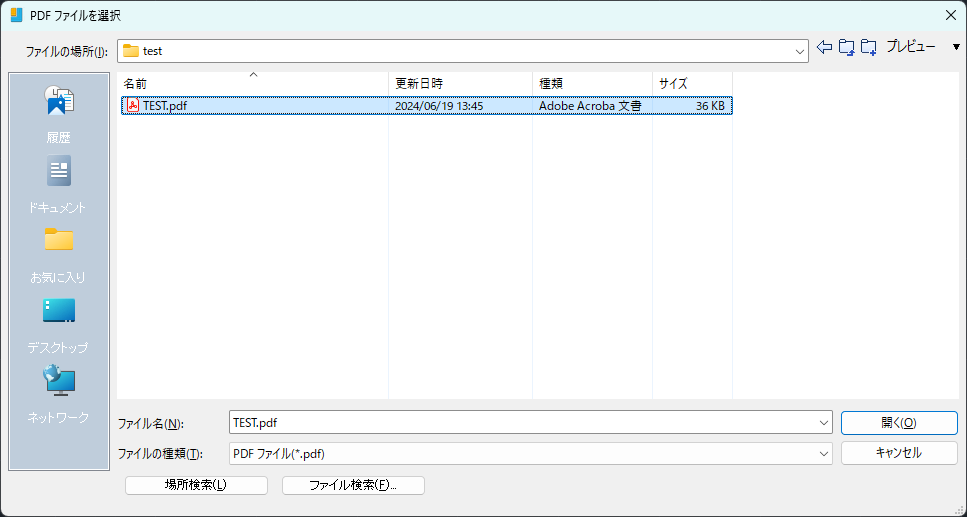Click the ファイル検索(F)... button
This screenshot has width=967, height=517.
(353, 485)
